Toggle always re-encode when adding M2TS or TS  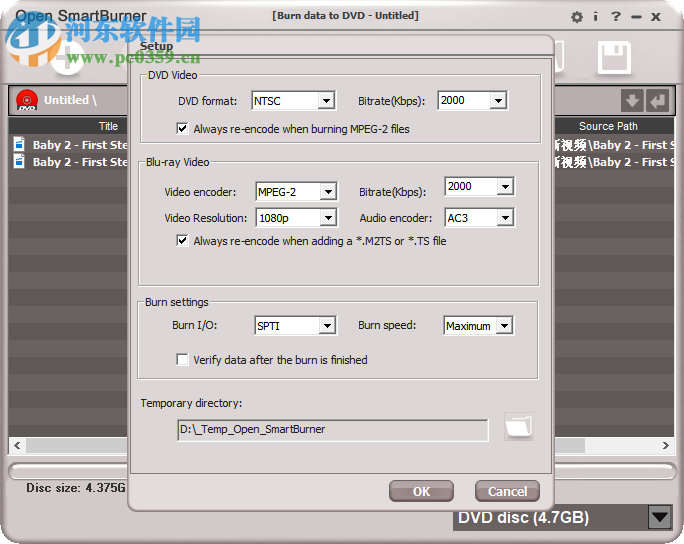[182, 241]
